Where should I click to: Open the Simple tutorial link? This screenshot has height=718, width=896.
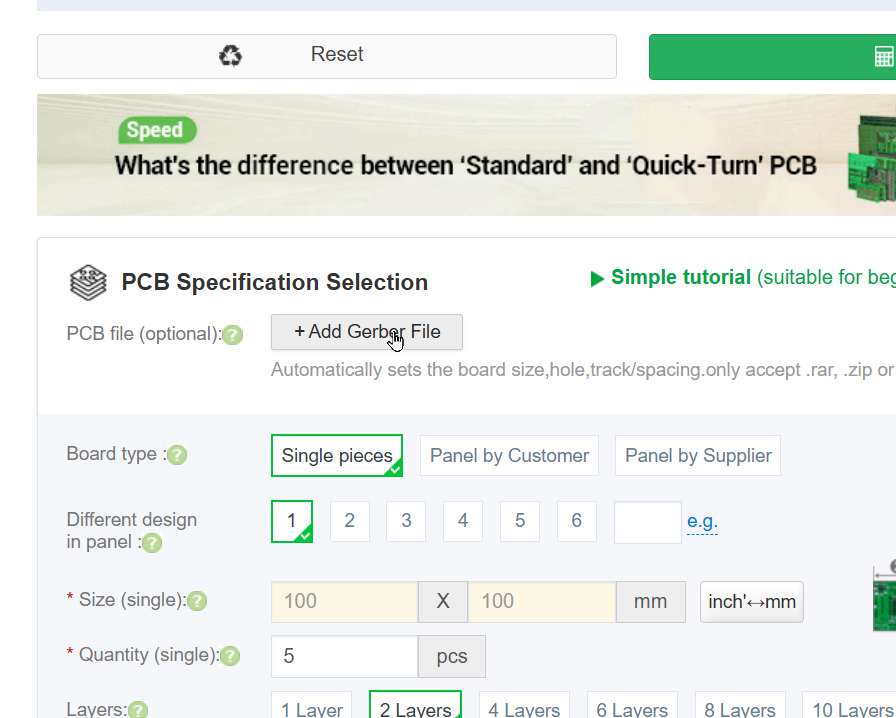(680, 278)
